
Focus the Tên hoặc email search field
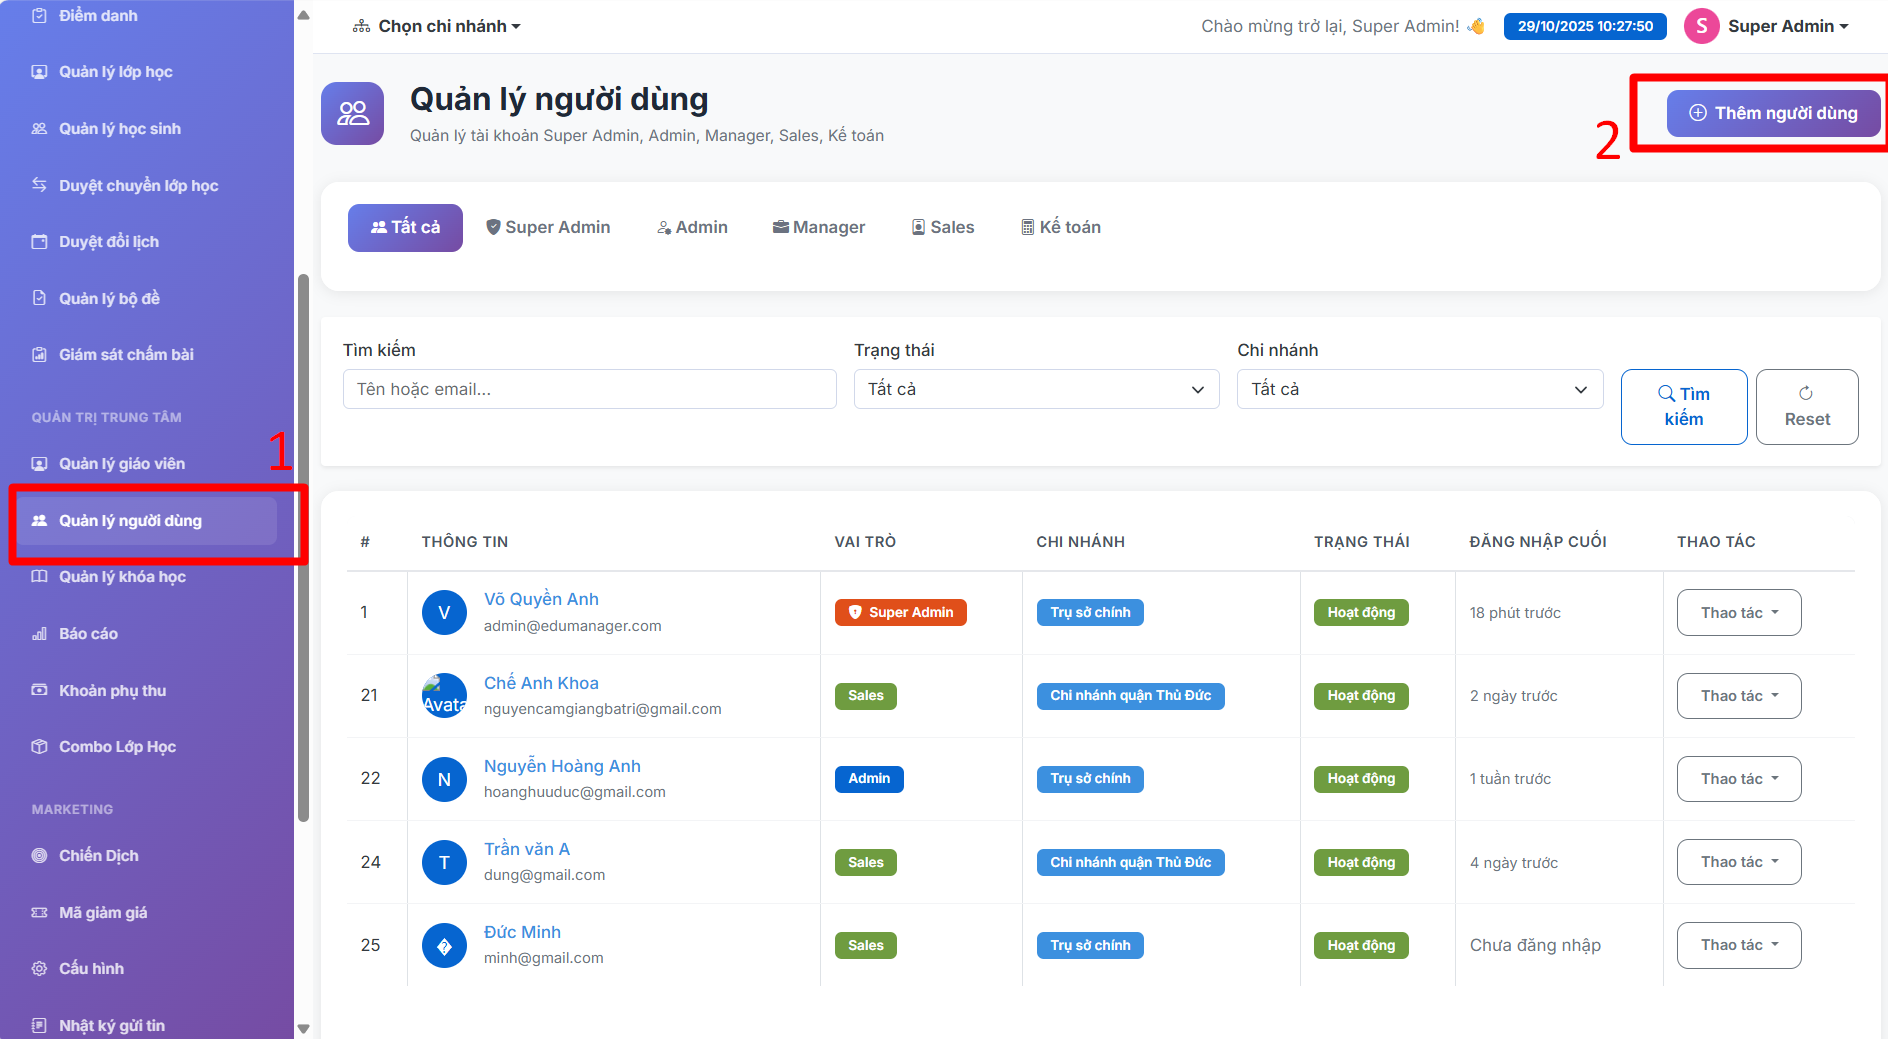[589, 389]
